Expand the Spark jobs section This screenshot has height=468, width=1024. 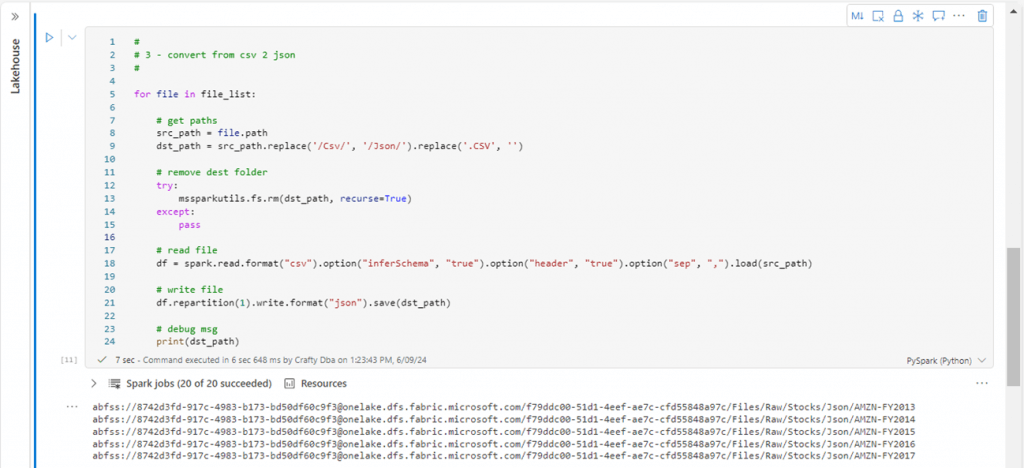point(94,383)
